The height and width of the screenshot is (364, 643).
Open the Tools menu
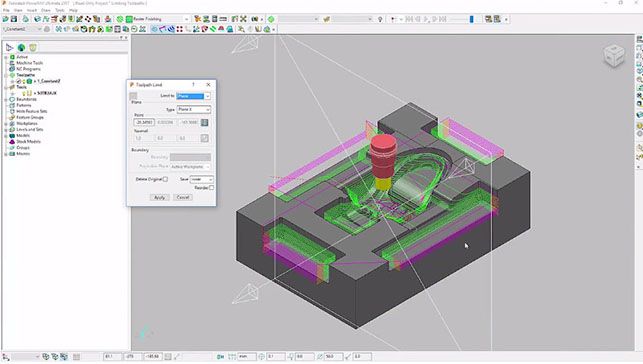pyautogui.click(x=60, y=10)
